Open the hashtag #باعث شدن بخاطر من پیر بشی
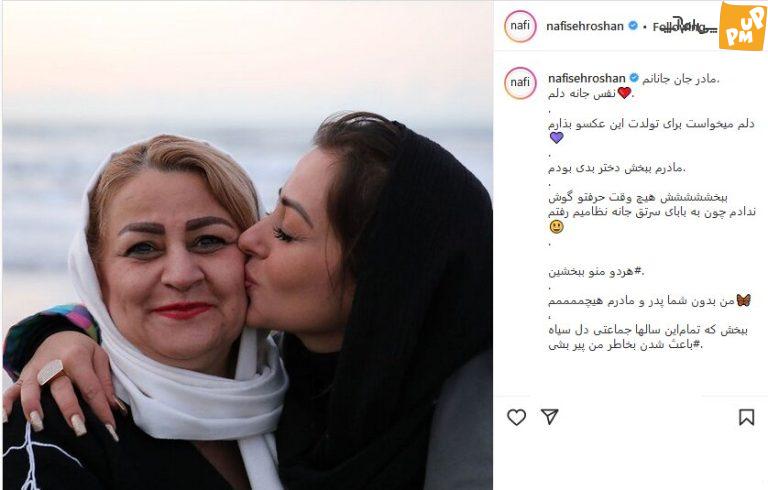The height and width of the screenshot is (490, 768). pos(625,345)
